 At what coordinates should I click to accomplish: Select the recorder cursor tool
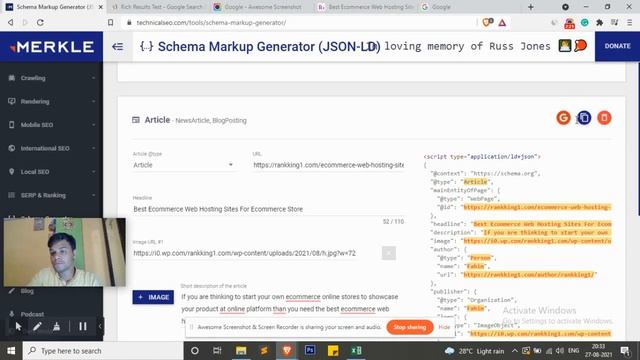(x=18, y=326)
